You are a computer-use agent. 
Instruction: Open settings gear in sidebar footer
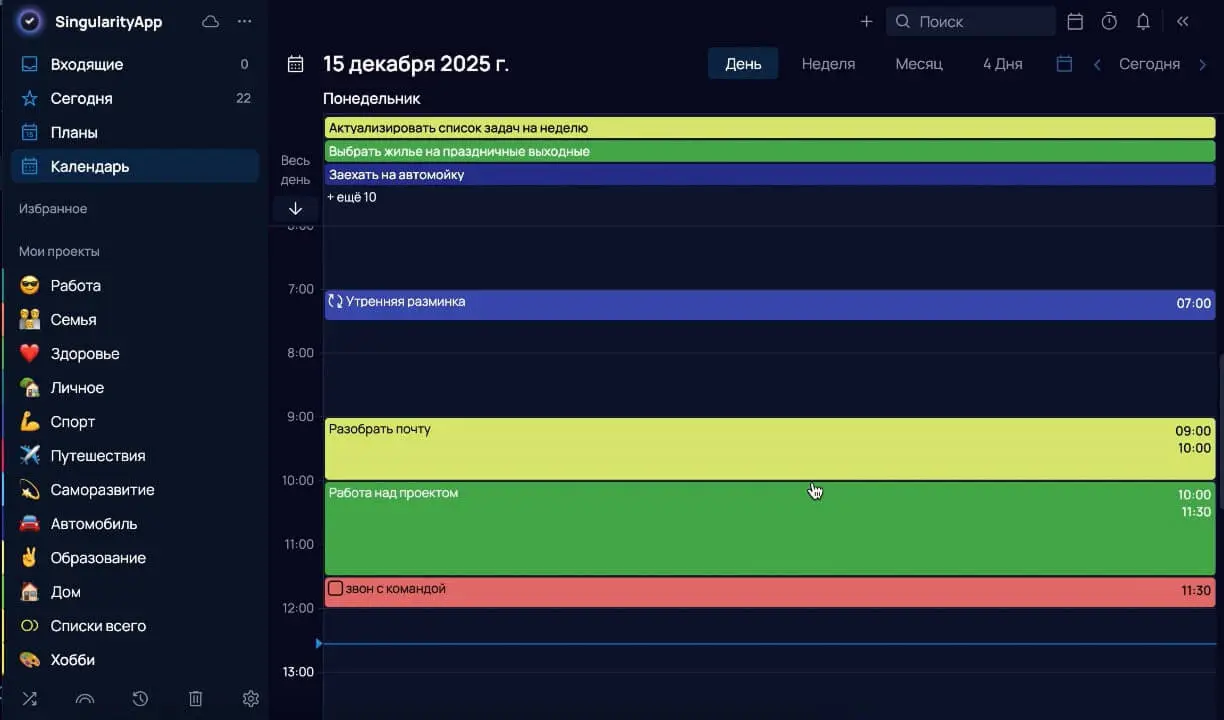click(250, 698)
